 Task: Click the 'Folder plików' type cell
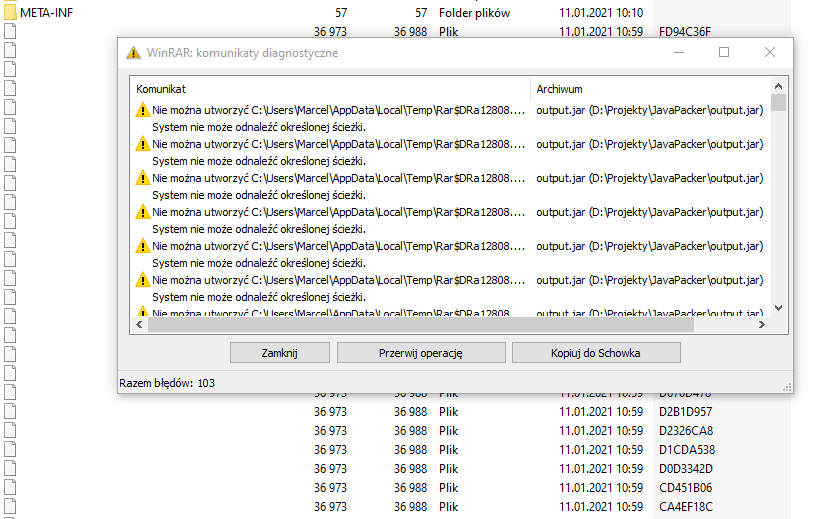click(x=474, y=13)
